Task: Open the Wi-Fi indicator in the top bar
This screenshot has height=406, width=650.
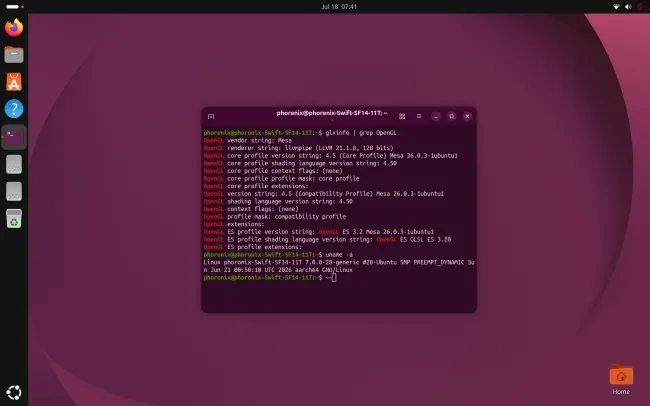Action: coord(616,7)
